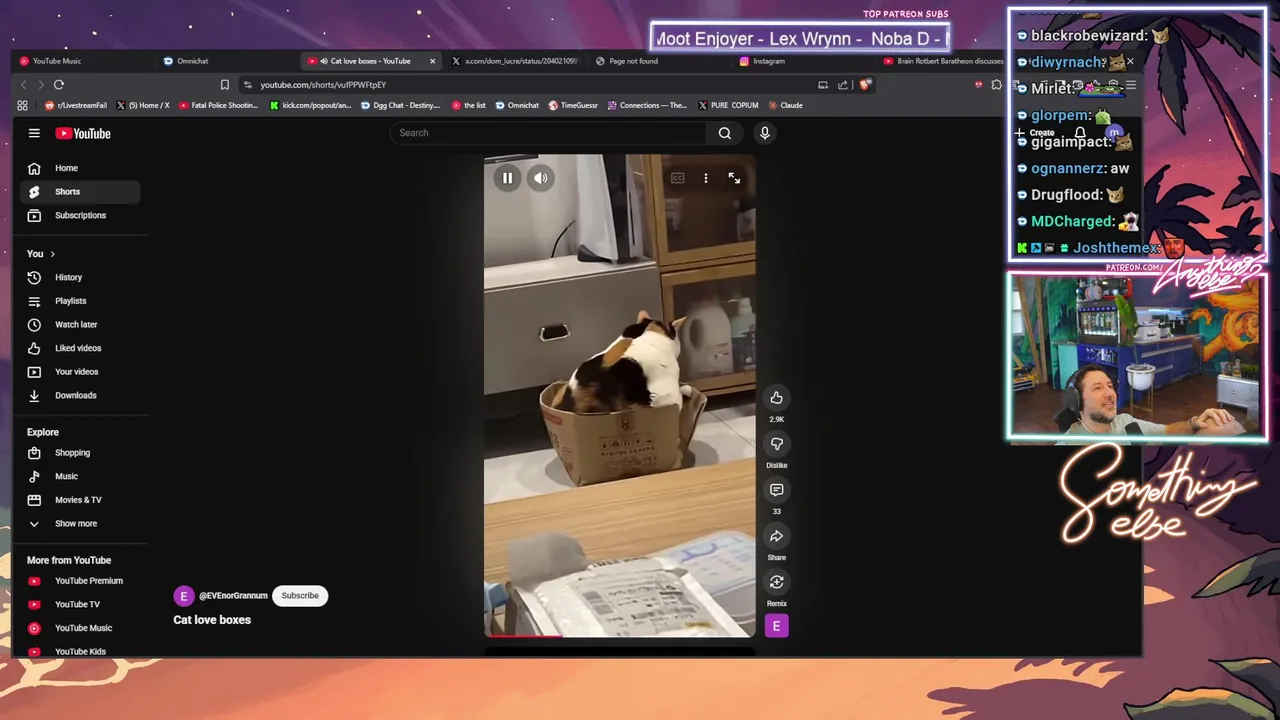Expand Show more in Explore

(x=80, y=523)
